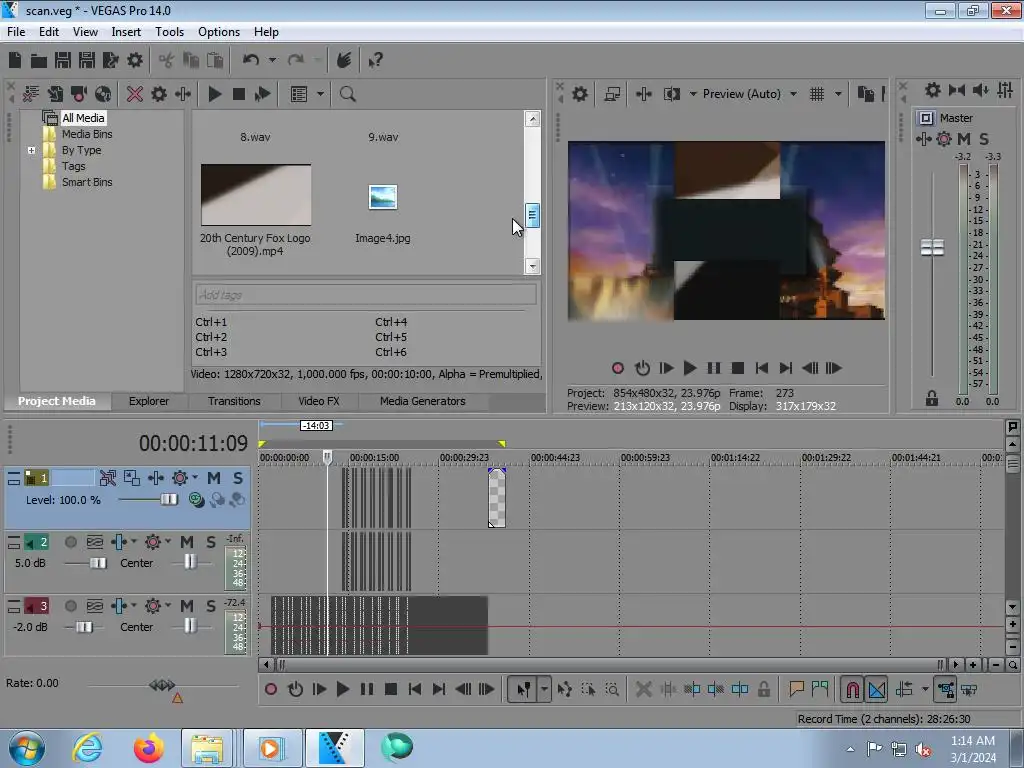Toggle Enable Snapping magnet button
This screenshot has width=1024, height=768.
[852, 689]
